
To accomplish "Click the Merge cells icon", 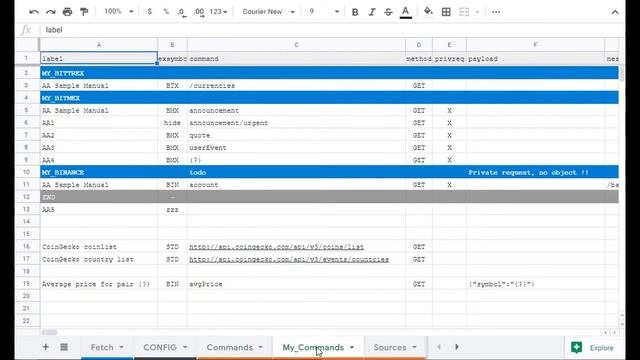I will pos(464,12).
